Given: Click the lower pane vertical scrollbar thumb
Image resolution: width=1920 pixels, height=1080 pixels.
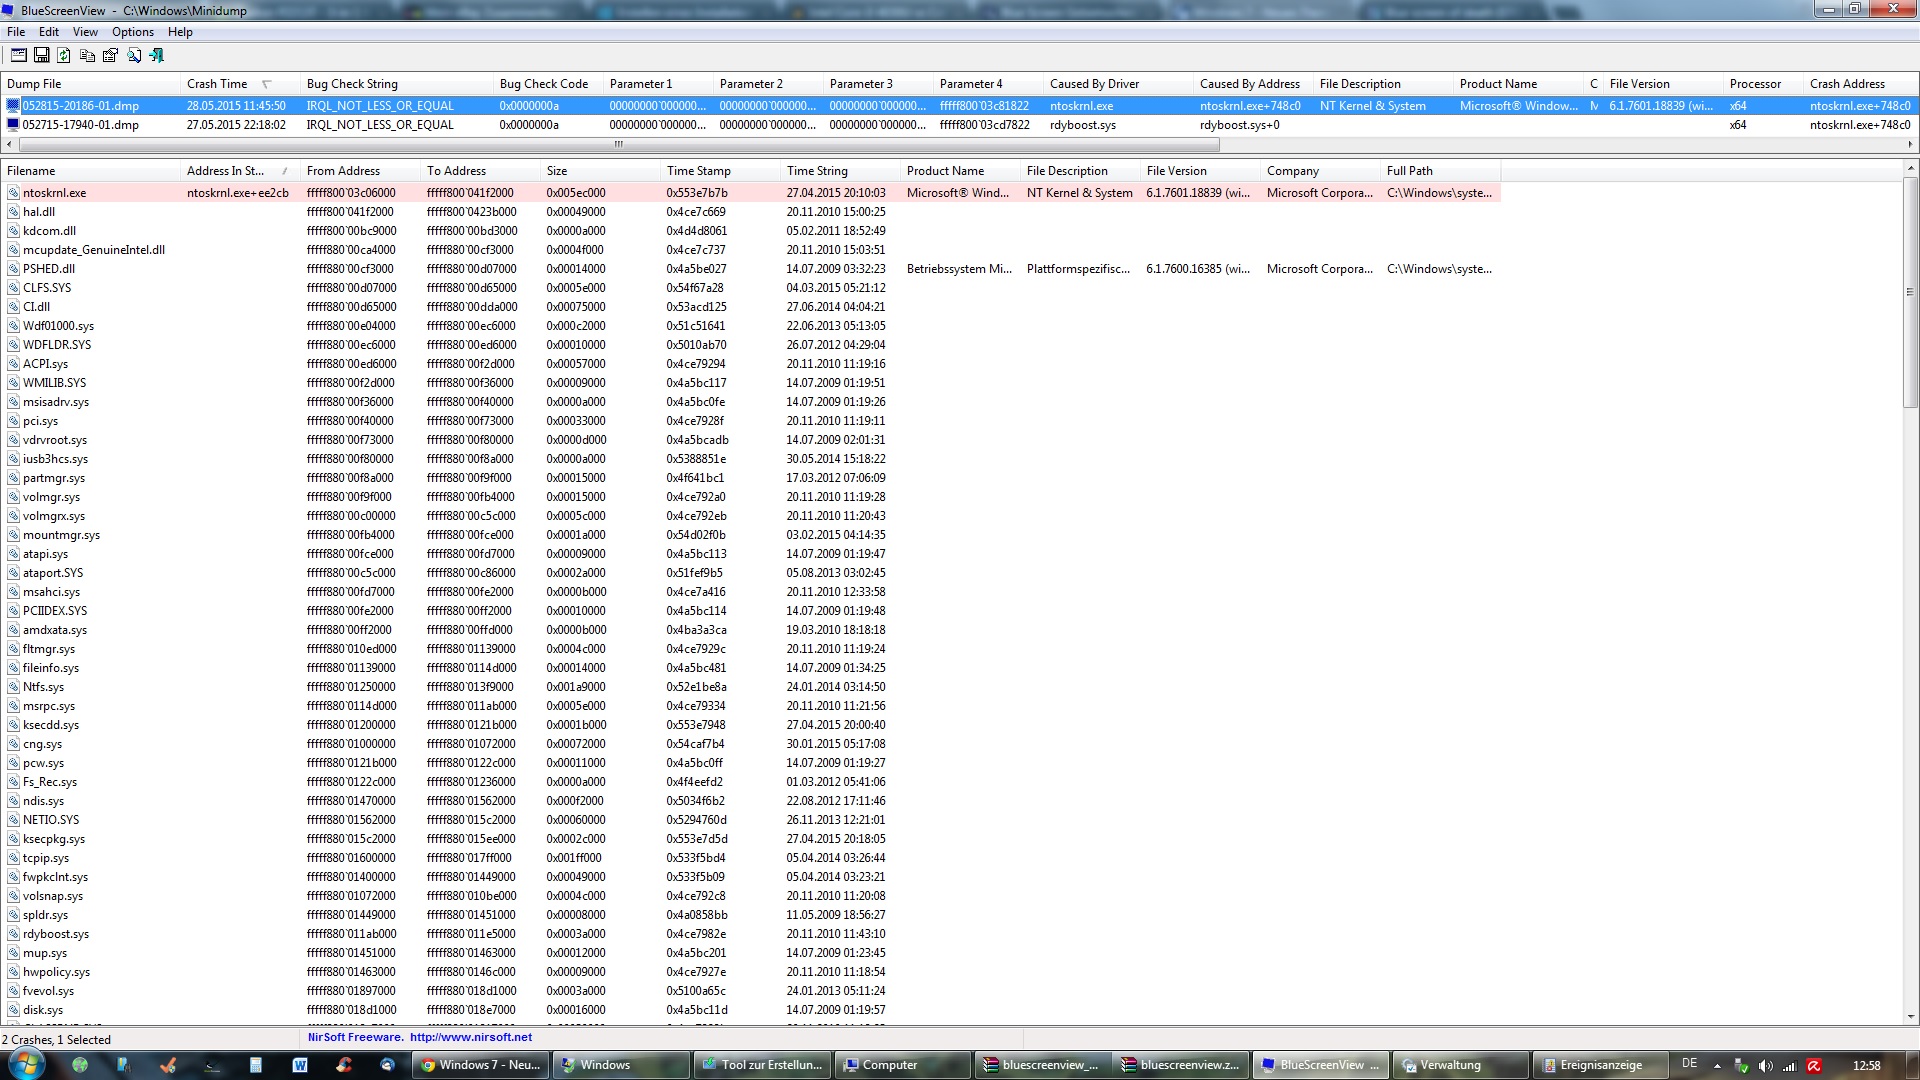Looking at the screenshot, I should pos(1910,293).
